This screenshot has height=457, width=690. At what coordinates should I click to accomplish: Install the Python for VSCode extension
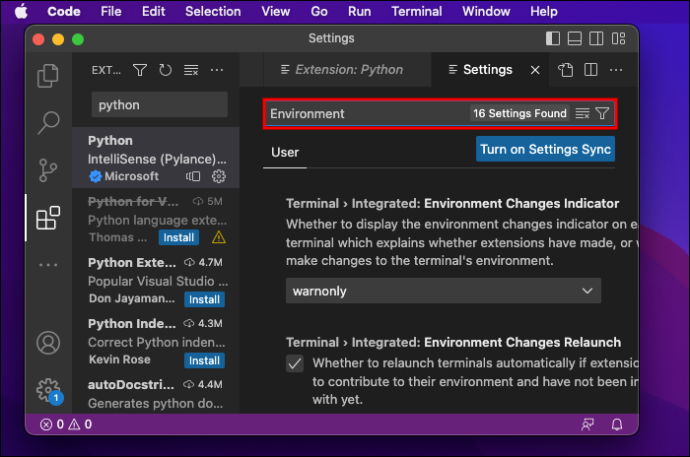coord(179,238)
